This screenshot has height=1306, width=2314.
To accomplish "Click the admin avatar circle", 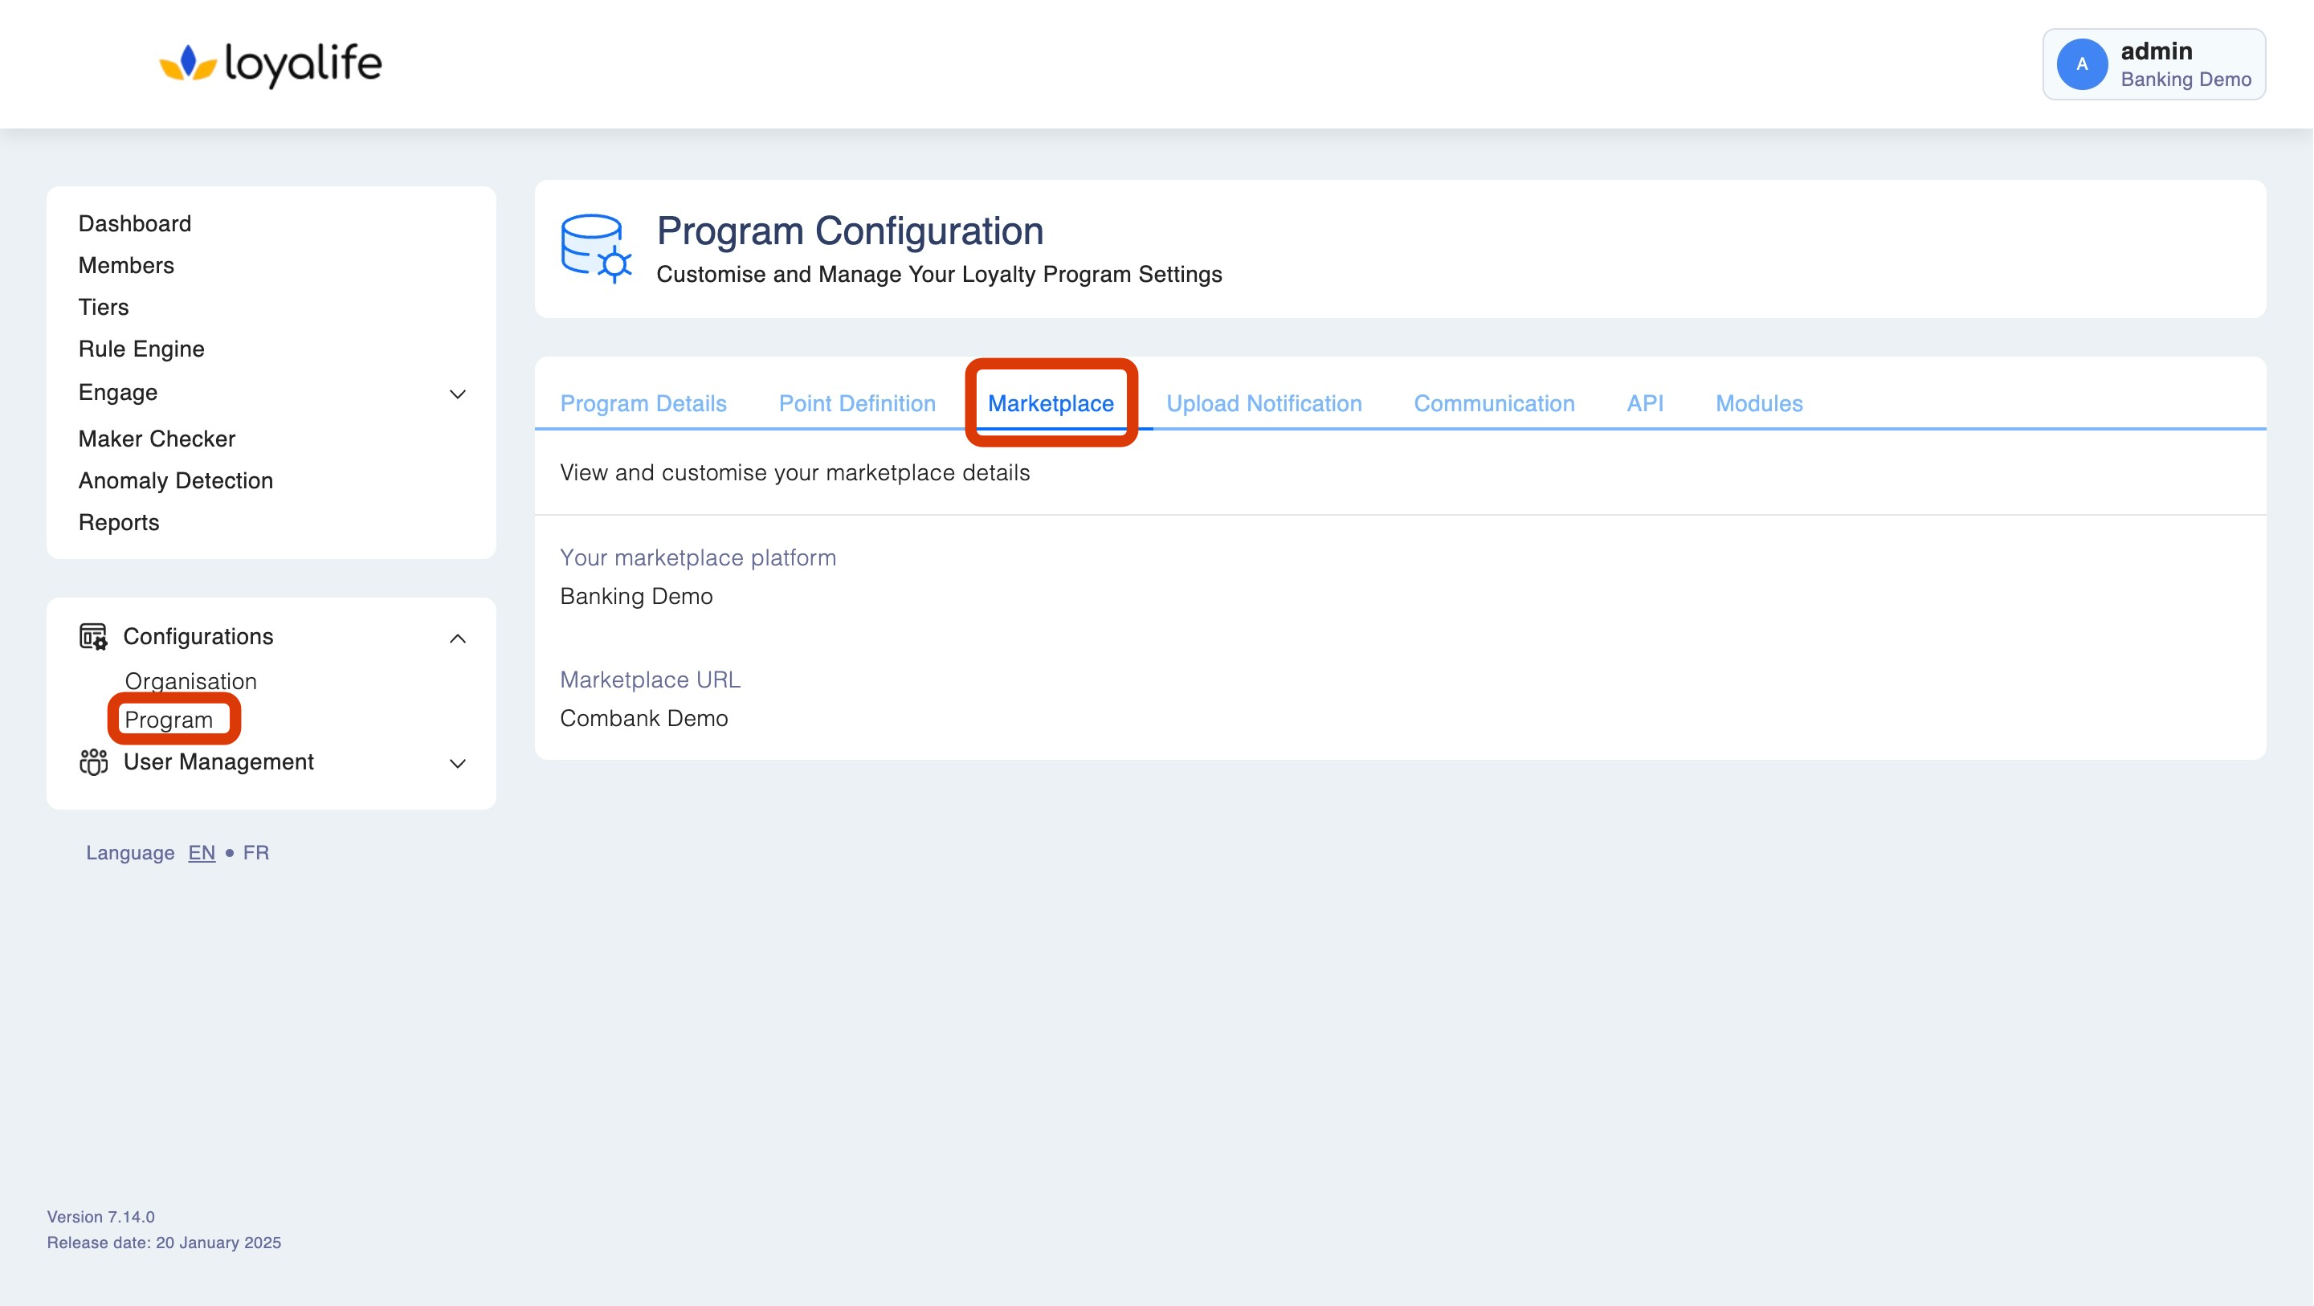I will [x=2081, y=64].
